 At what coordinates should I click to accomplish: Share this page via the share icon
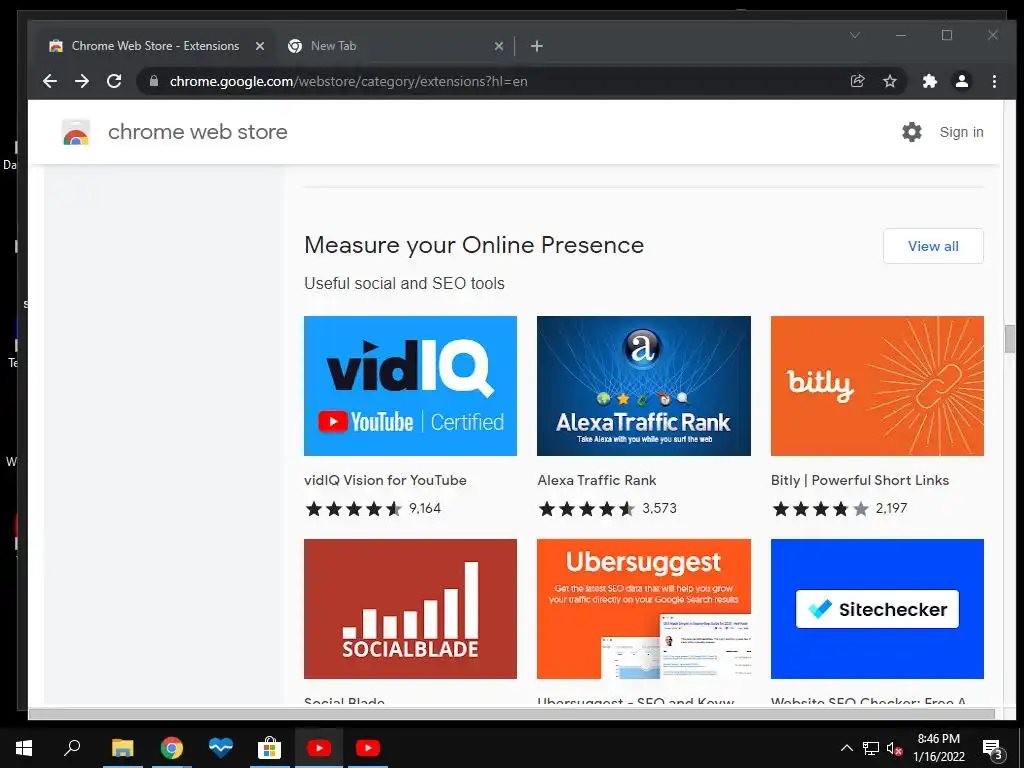pos(857,81)
